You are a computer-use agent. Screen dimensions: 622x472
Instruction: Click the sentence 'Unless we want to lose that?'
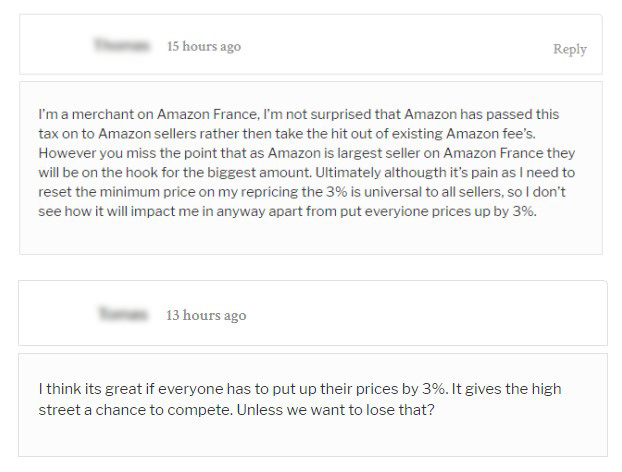pyautogui.click(x=336, y=410)
